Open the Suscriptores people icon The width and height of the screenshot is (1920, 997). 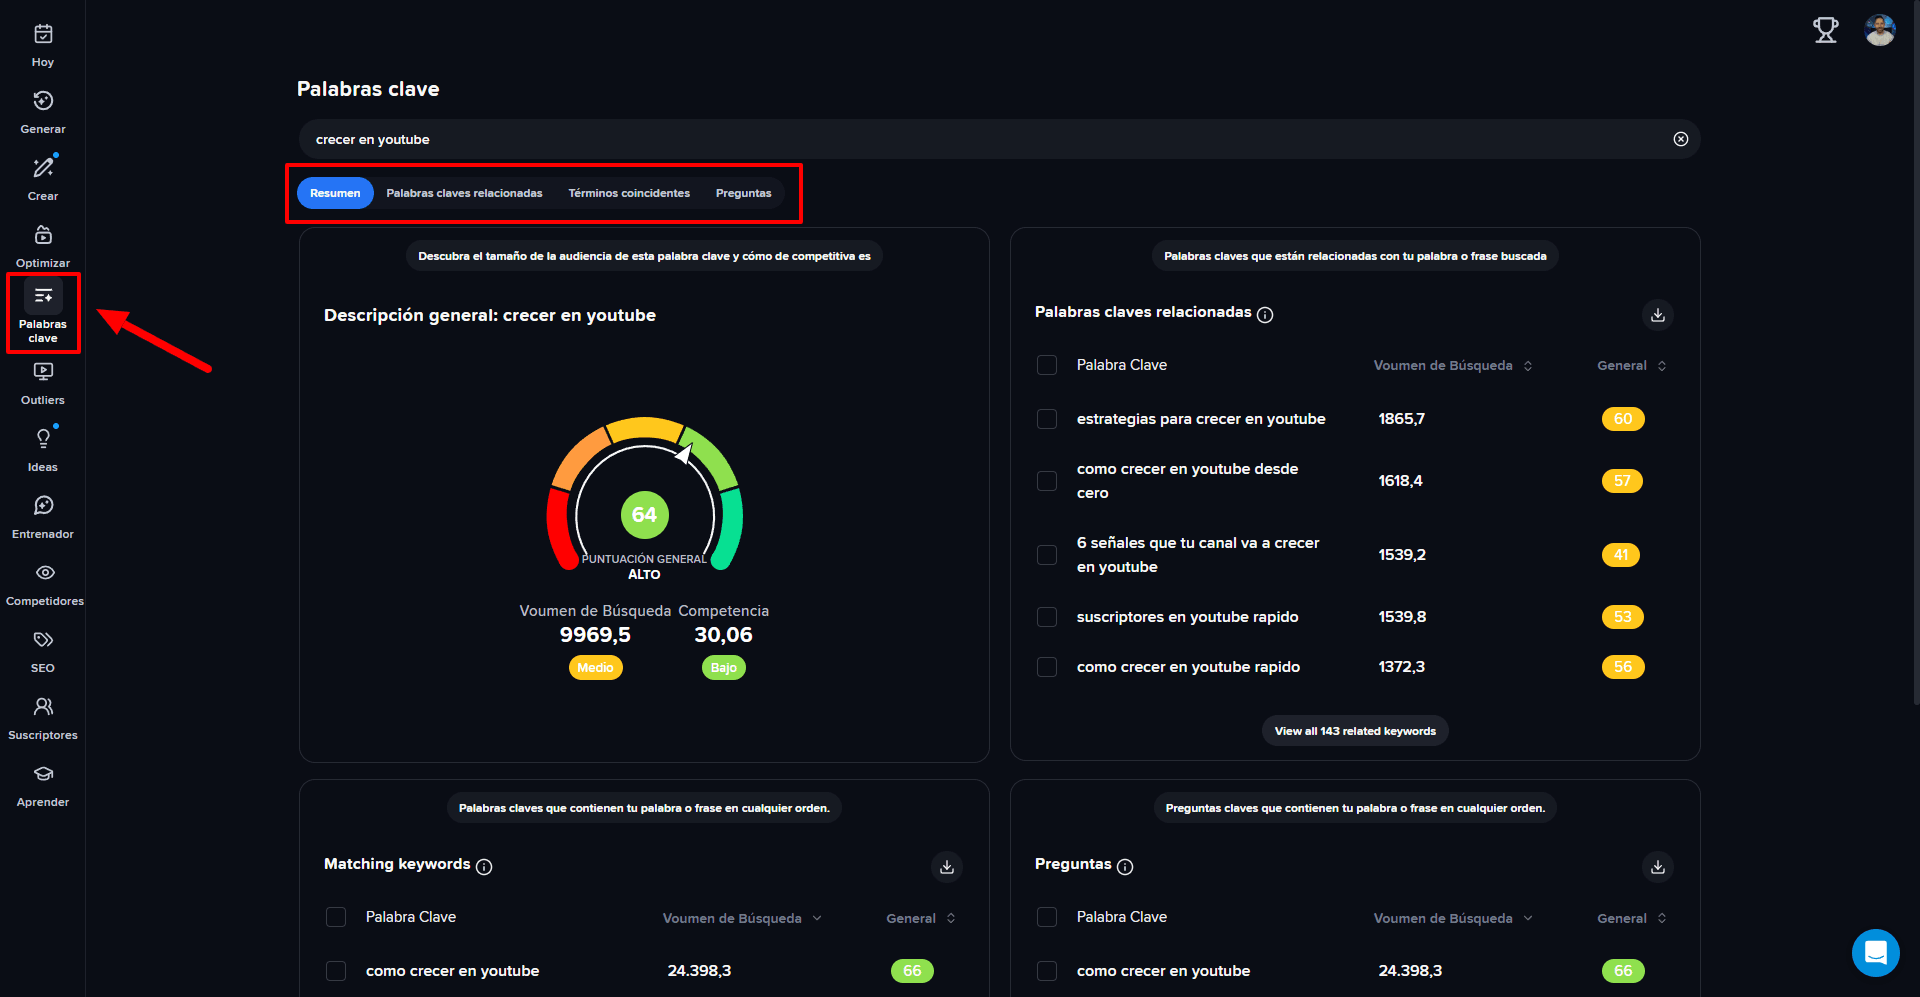(x=43, y=707)
